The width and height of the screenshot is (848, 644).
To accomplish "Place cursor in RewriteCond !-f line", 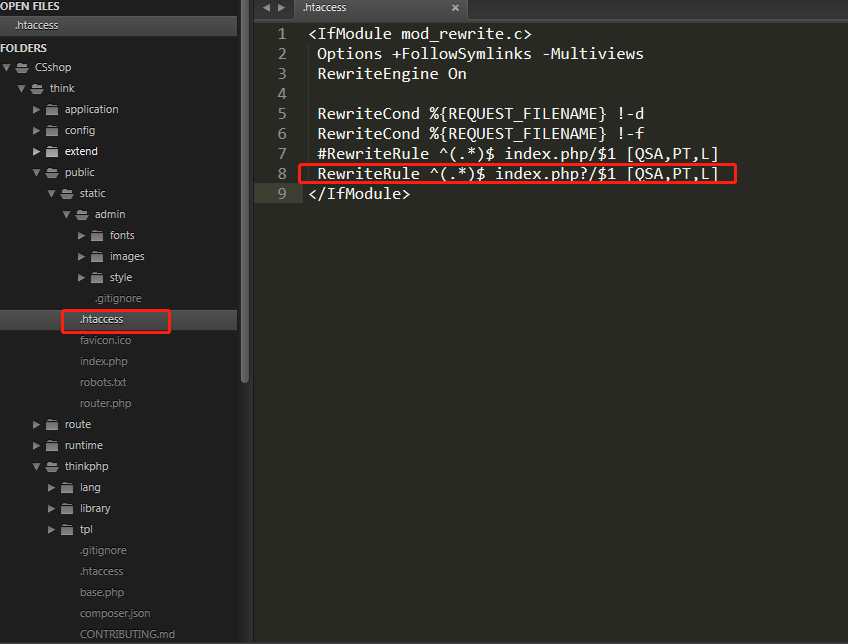I will coord(480,134).
